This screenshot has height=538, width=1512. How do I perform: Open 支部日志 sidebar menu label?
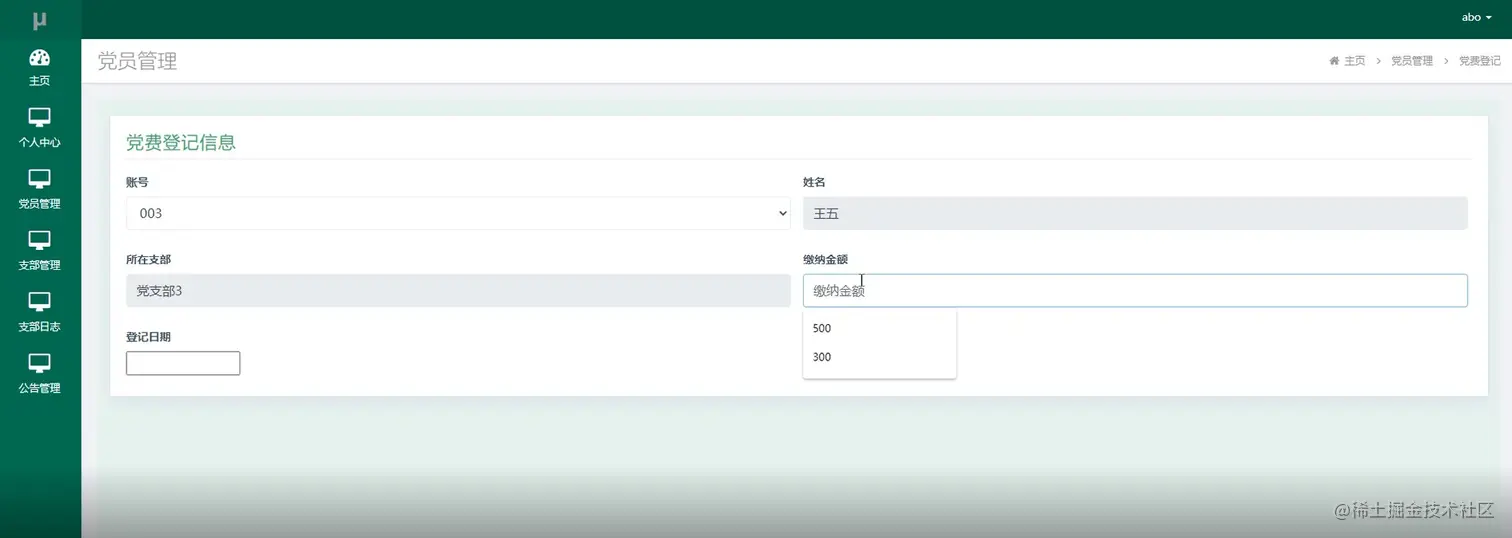pos(39,327)
